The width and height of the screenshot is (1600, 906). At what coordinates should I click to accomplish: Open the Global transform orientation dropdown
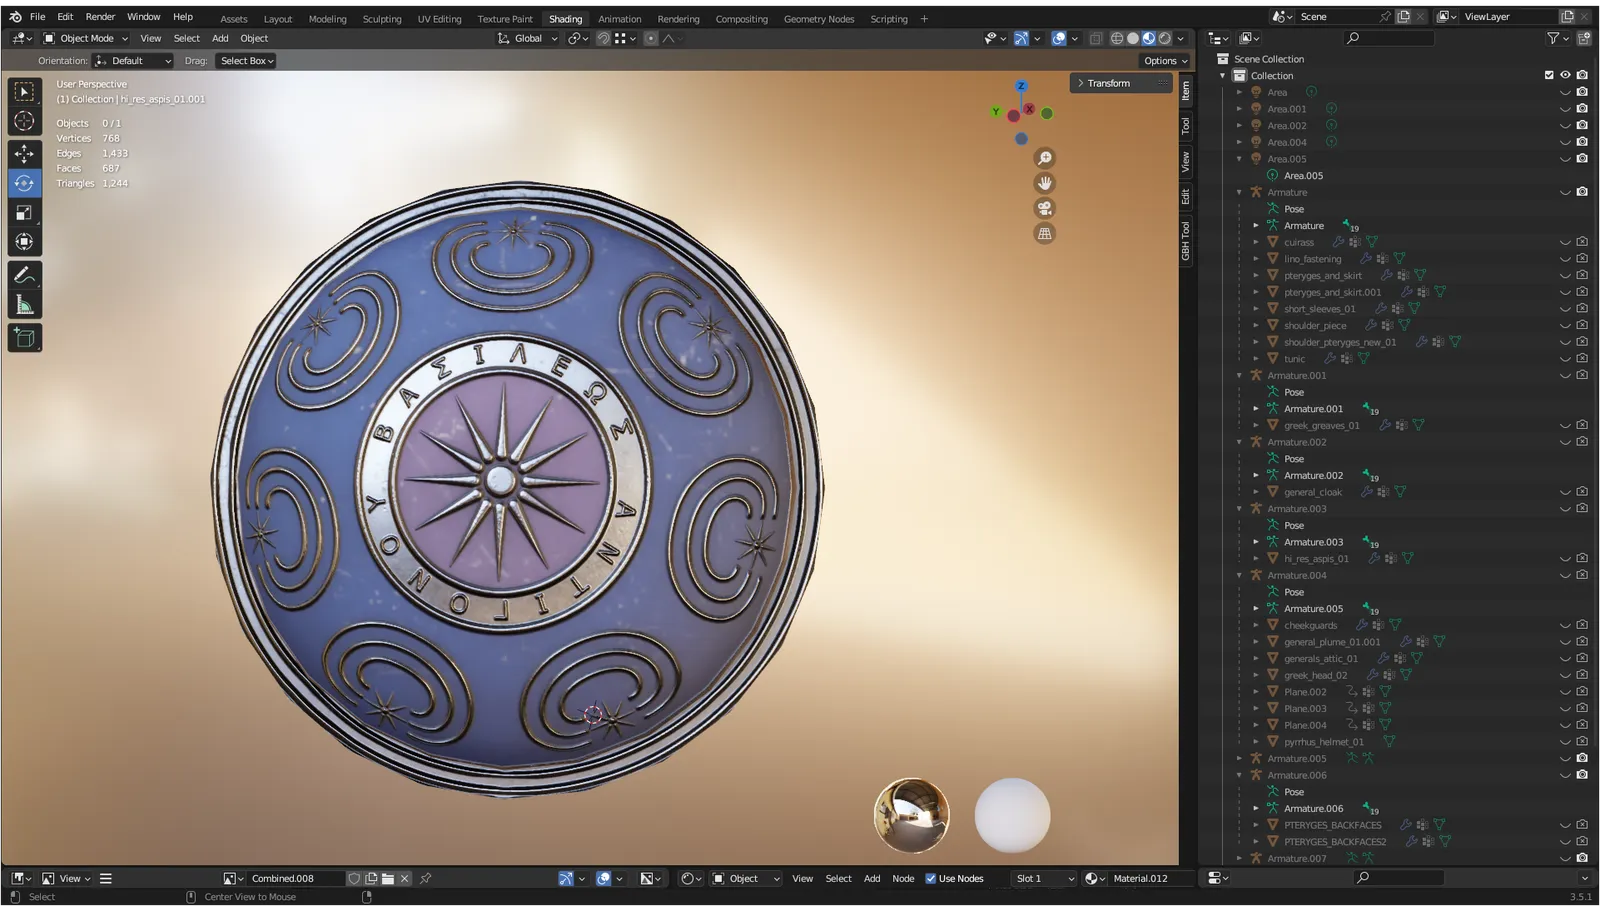click(527, 38)
